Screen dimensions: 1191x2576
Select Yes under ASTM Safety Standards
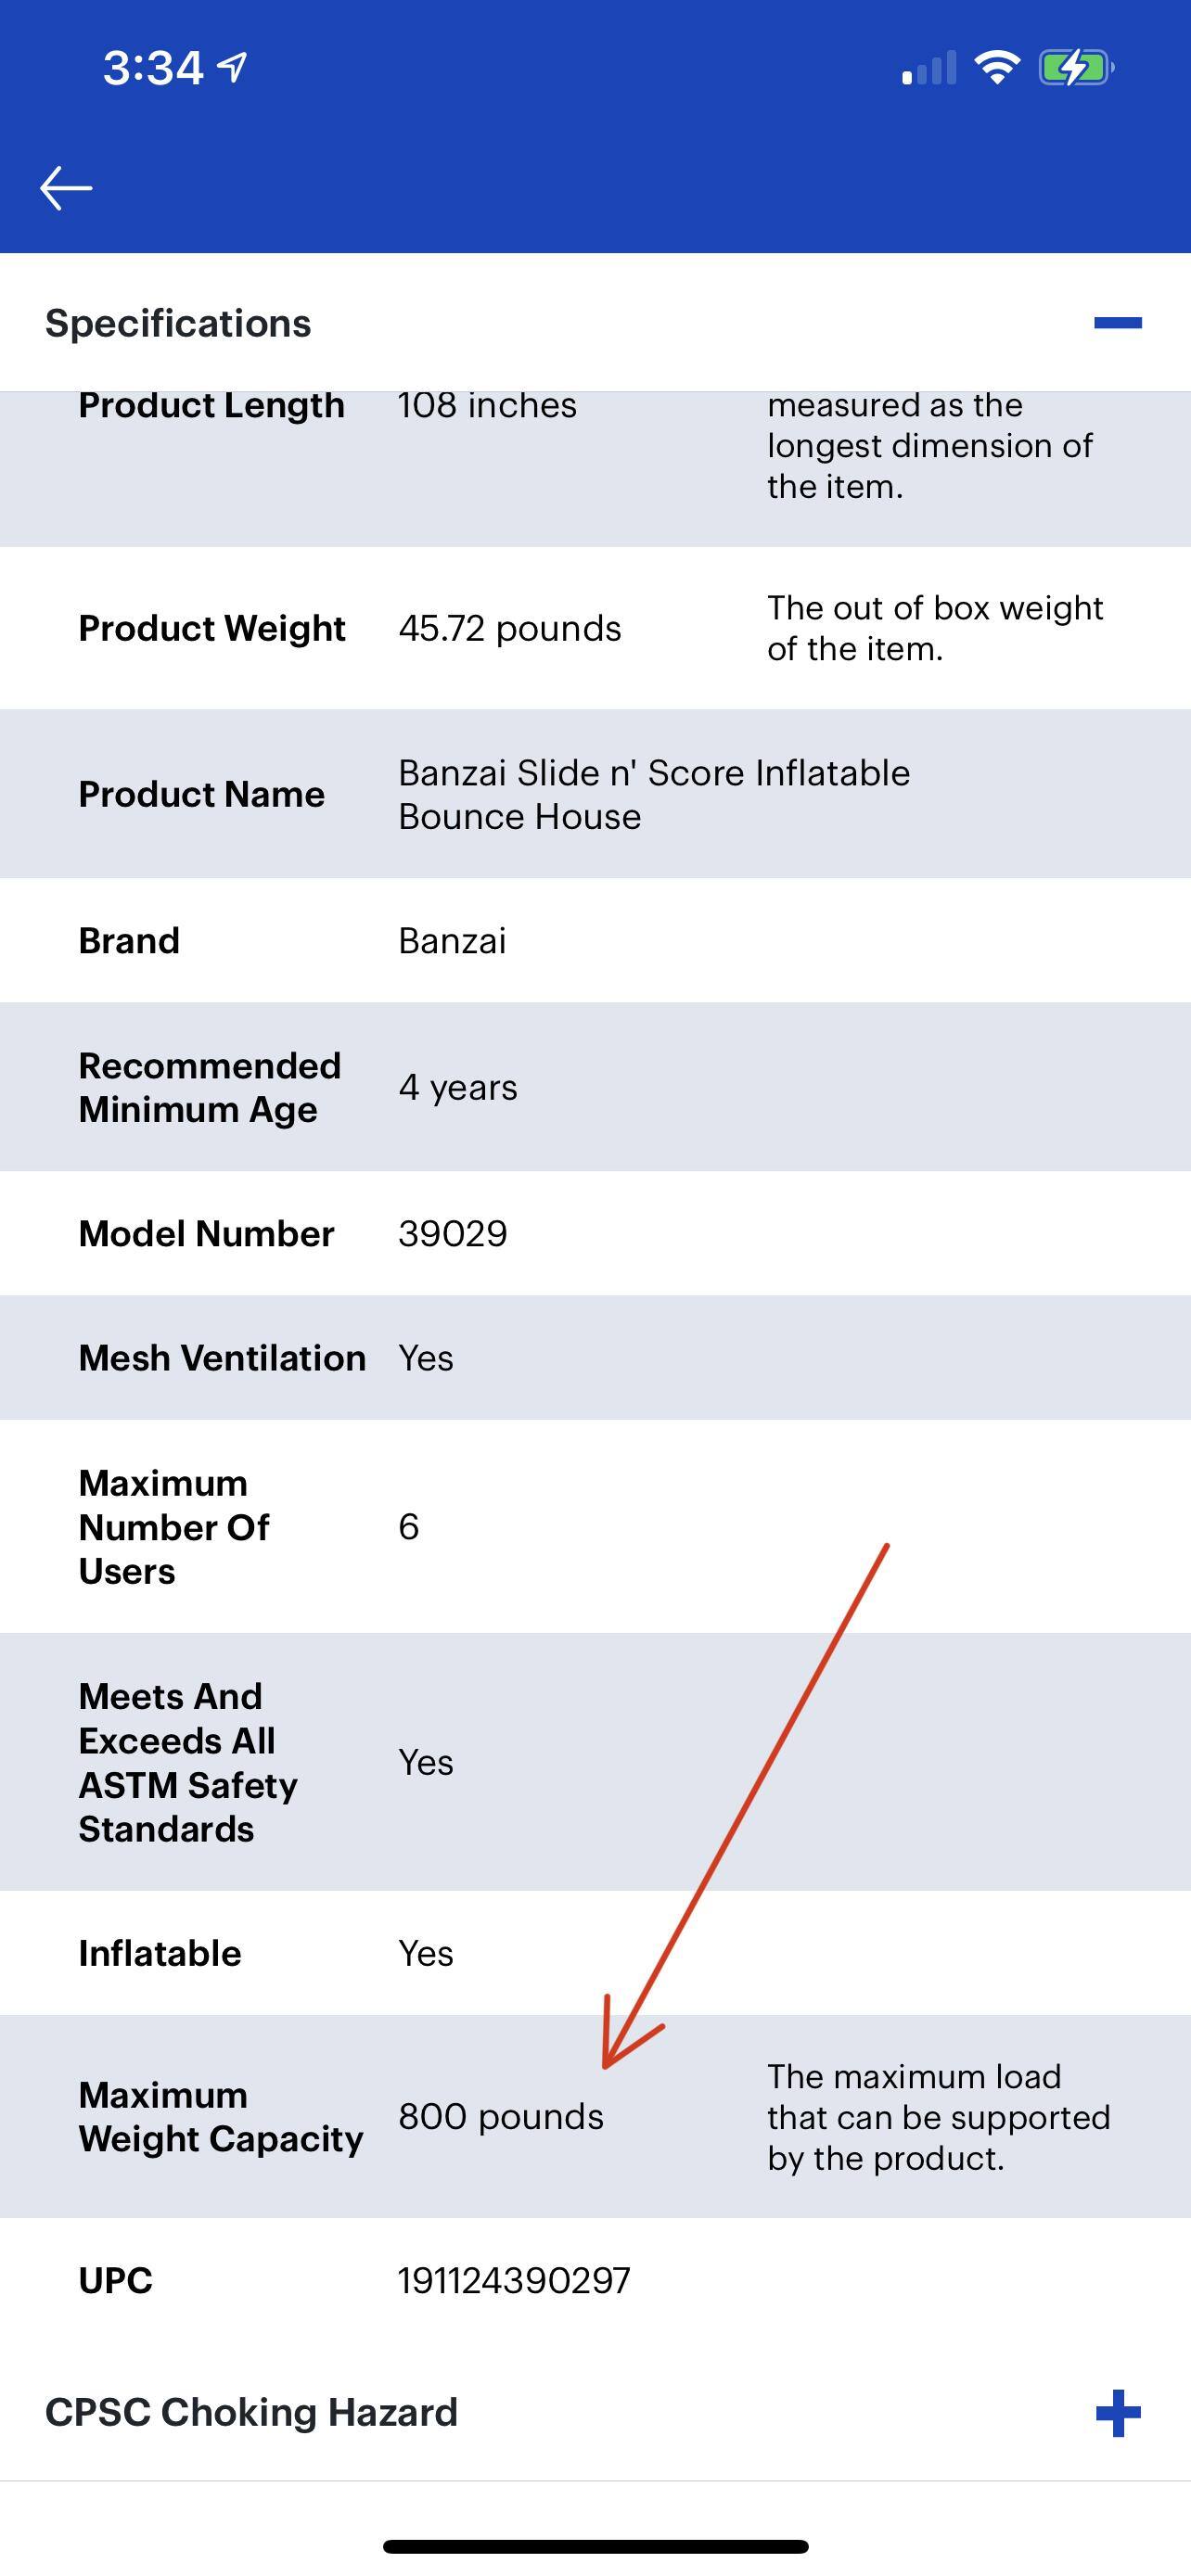click(x=427, y=1763)
